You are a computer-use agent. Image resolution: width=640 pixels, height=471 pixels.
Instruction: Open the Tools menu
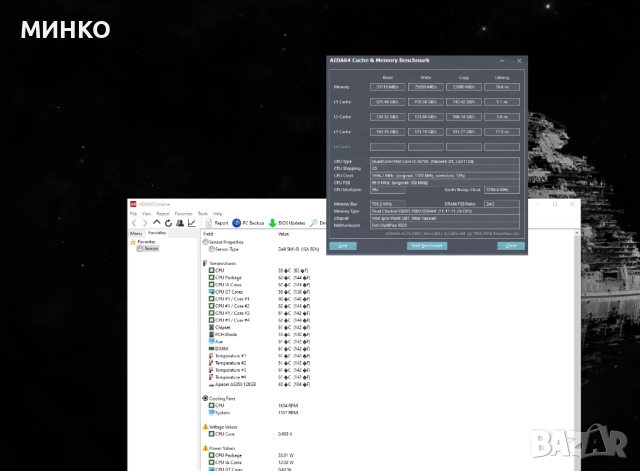click(203, 213)
